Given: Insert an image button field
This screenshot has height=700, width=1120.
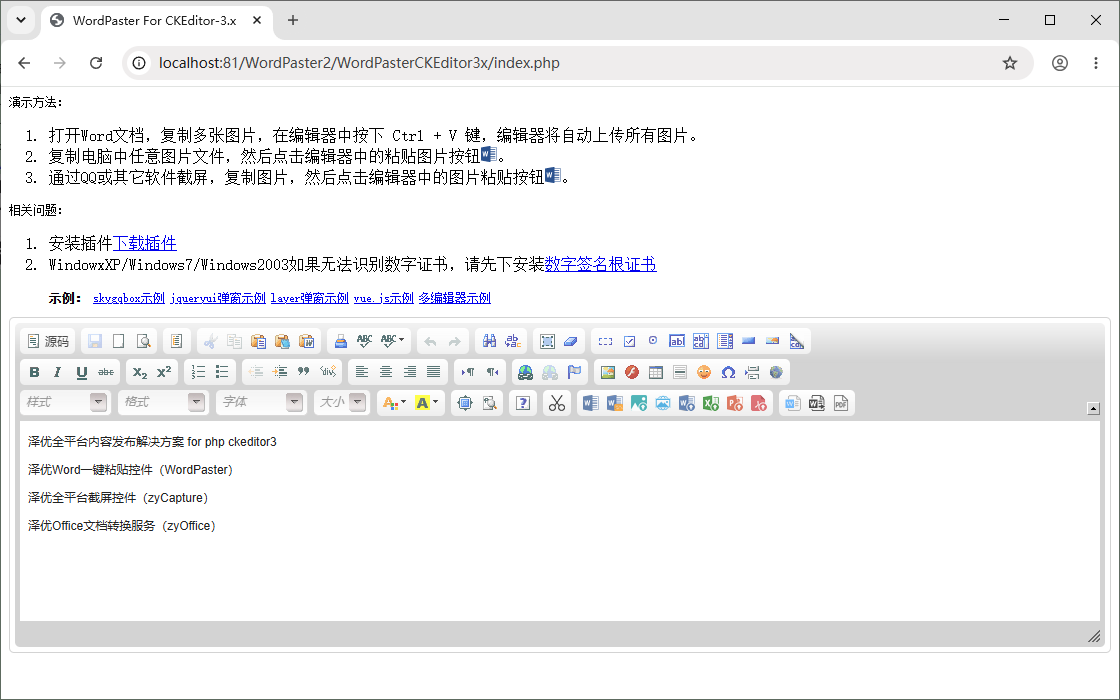Looking at the screenshot, I should click(x=772, y=341).
